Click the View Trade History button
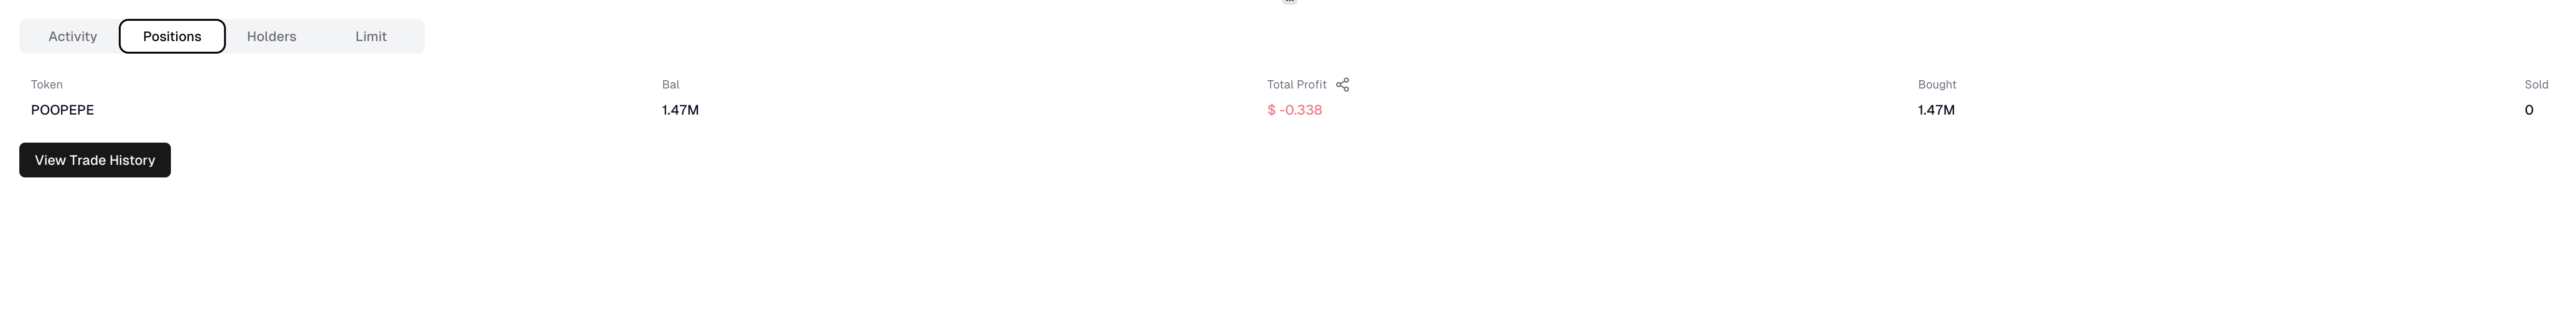Screen dimensions: 2576x322 (x=94, y=159)
